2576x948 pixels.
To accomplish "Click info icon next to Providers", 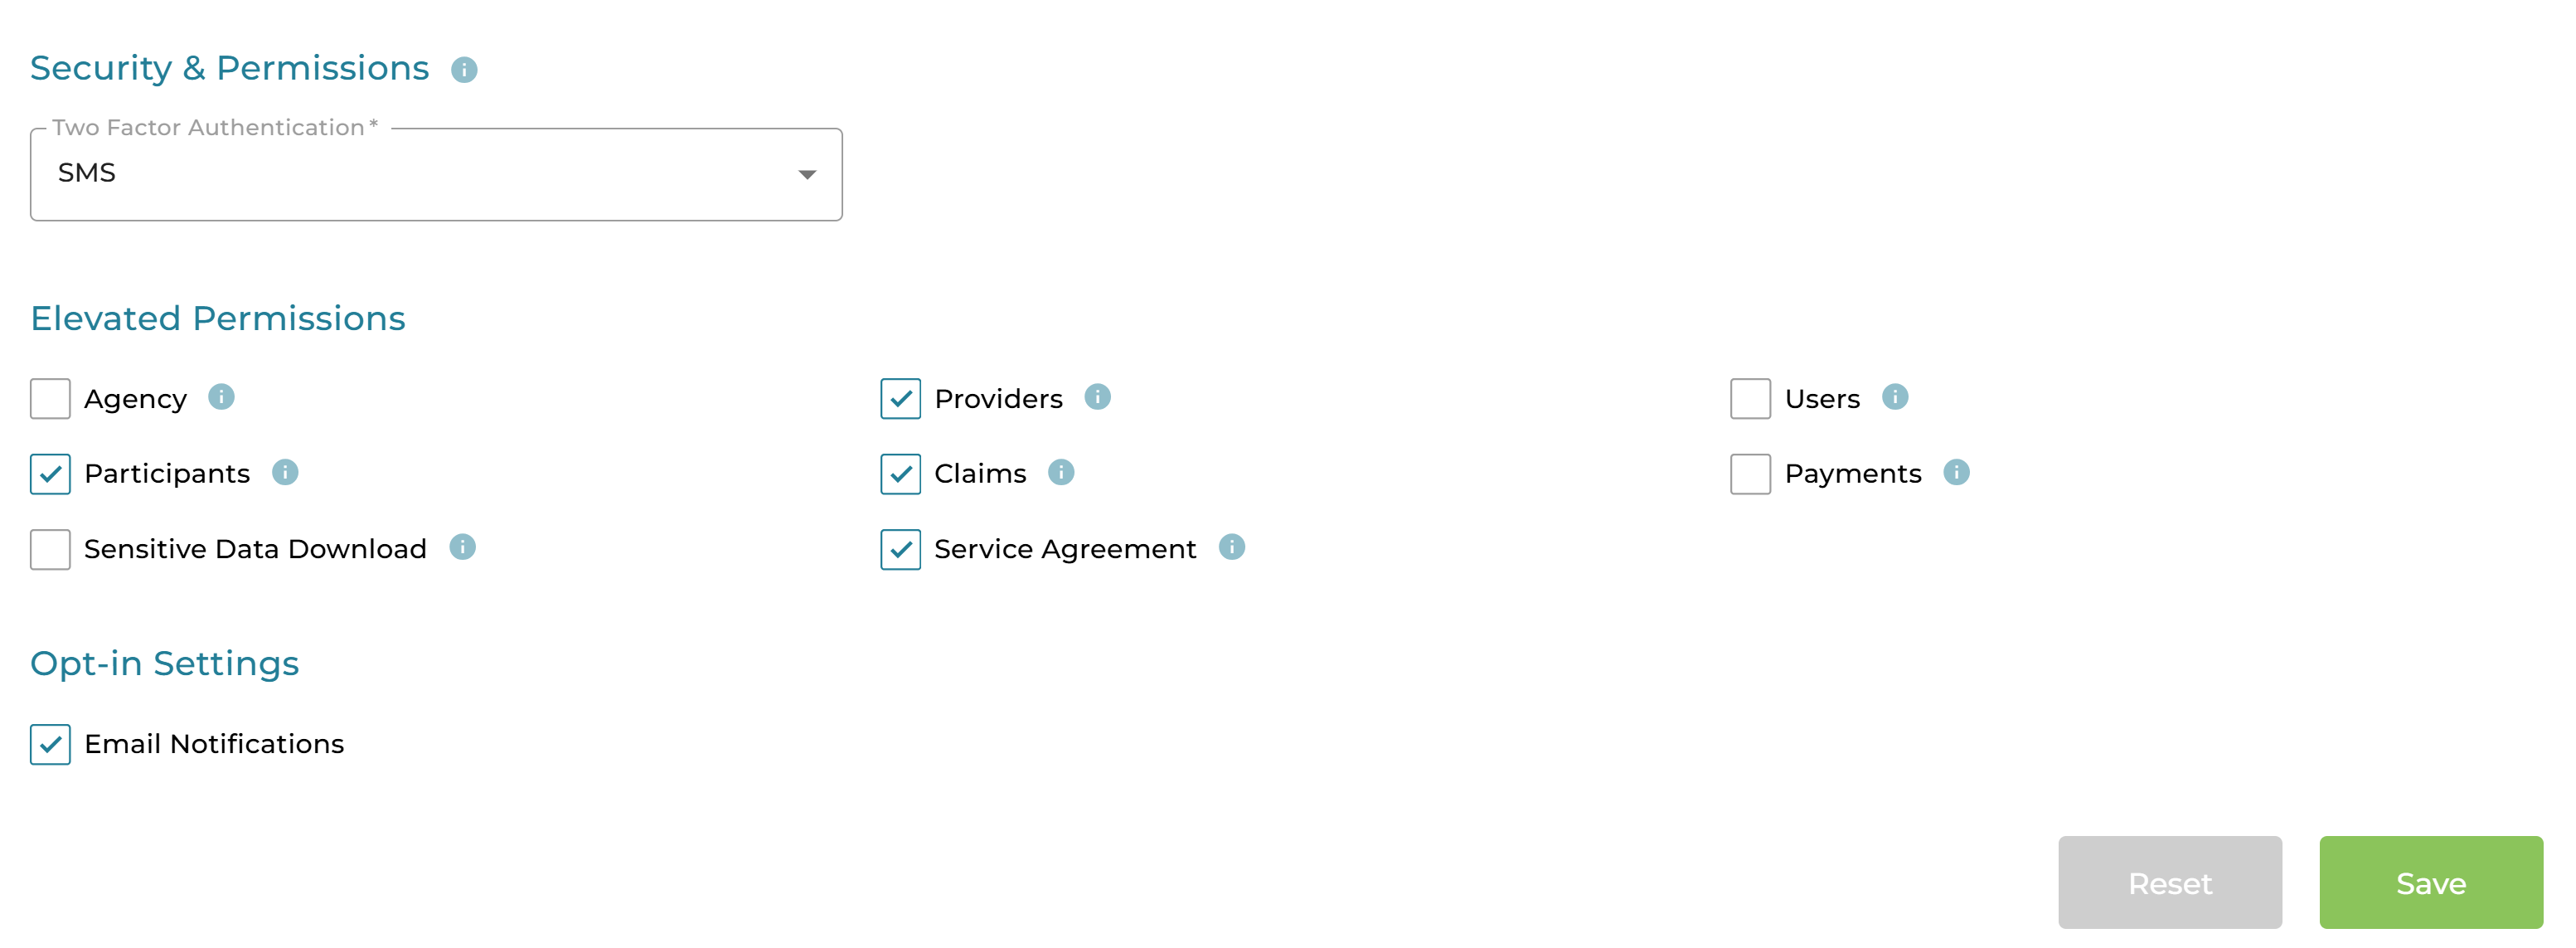I will coord(1097,397).
